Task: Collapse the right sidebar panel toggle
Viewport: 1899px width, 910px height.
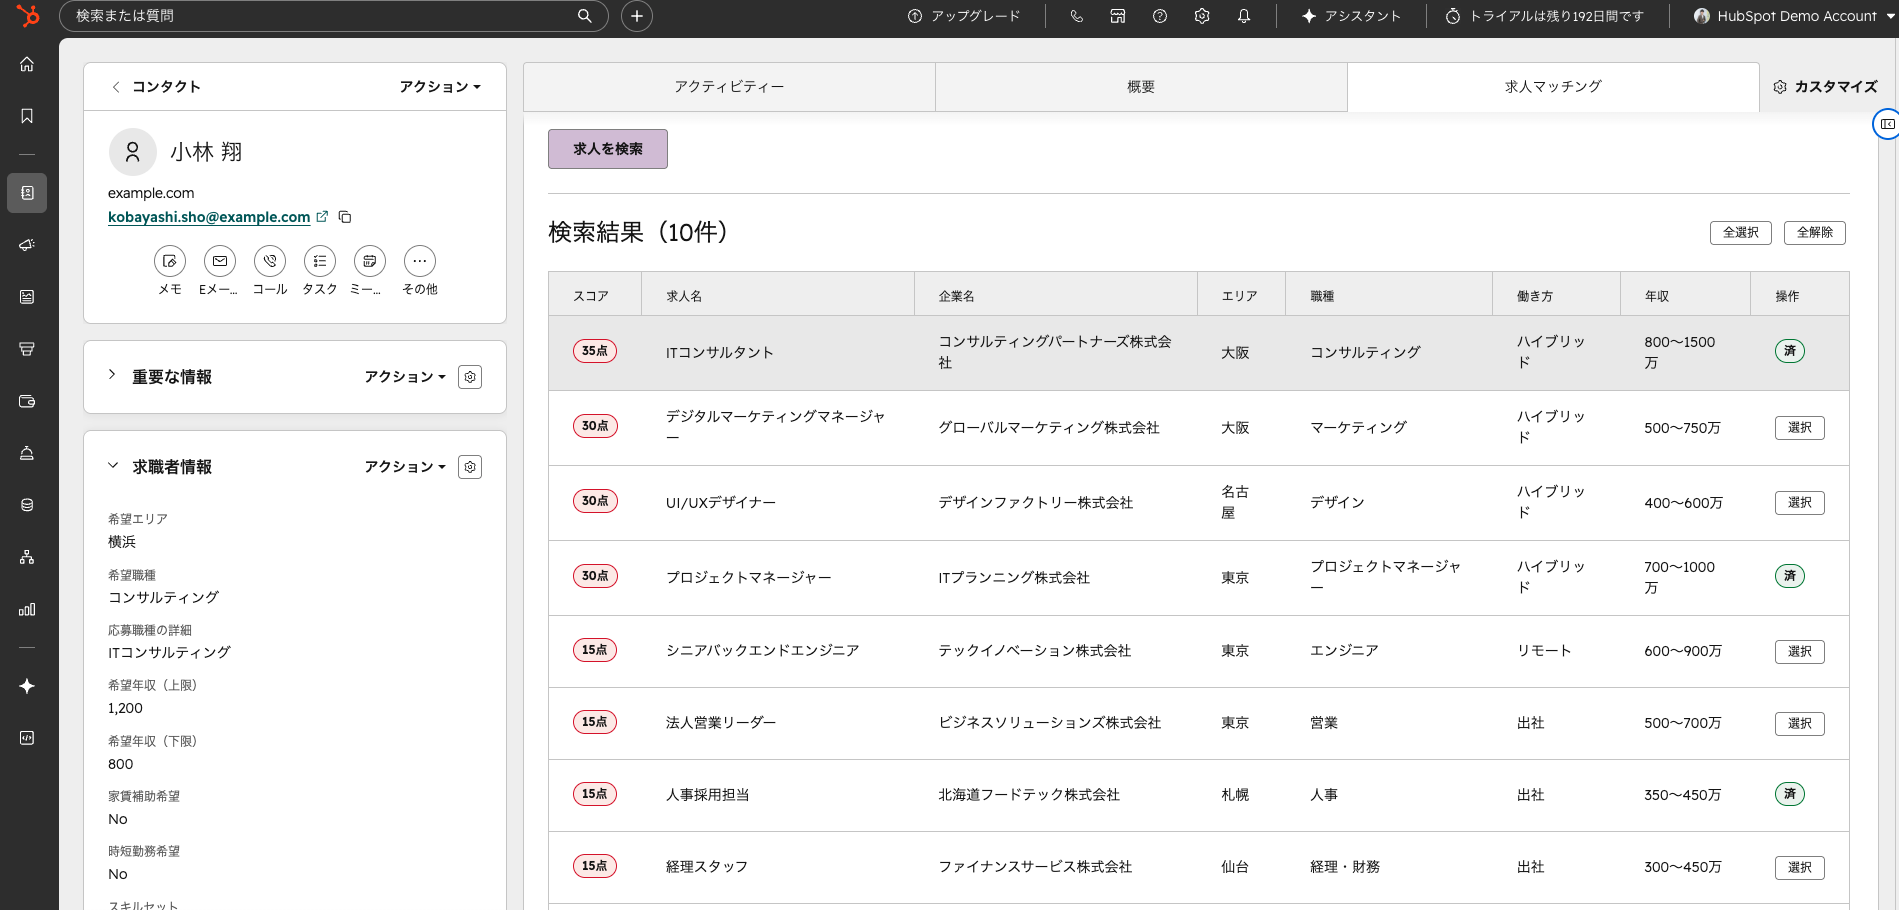Action: [x=1886, y=124]
